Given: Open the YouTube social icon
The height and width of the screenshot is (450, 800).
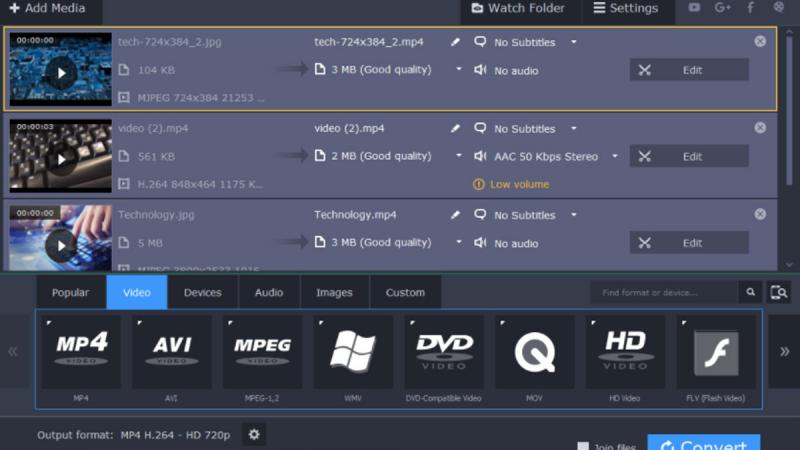Looking at the screenshot, I should click(x=694, y=8).
